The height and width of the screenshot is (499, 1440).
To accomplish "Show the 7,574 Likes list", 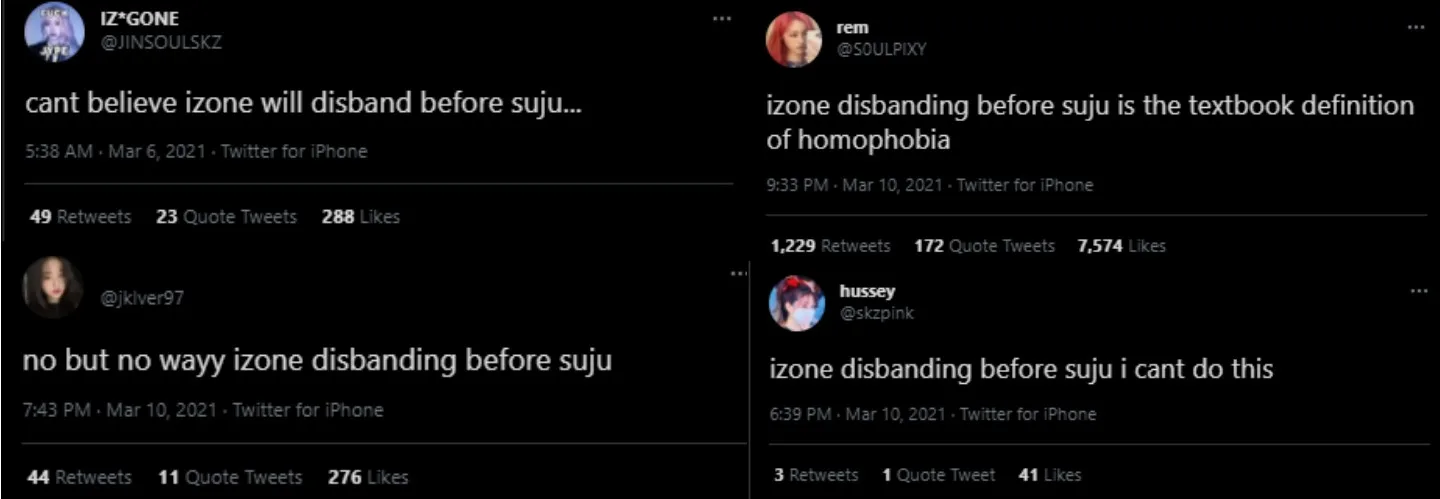I will (x=1121, y=246).
